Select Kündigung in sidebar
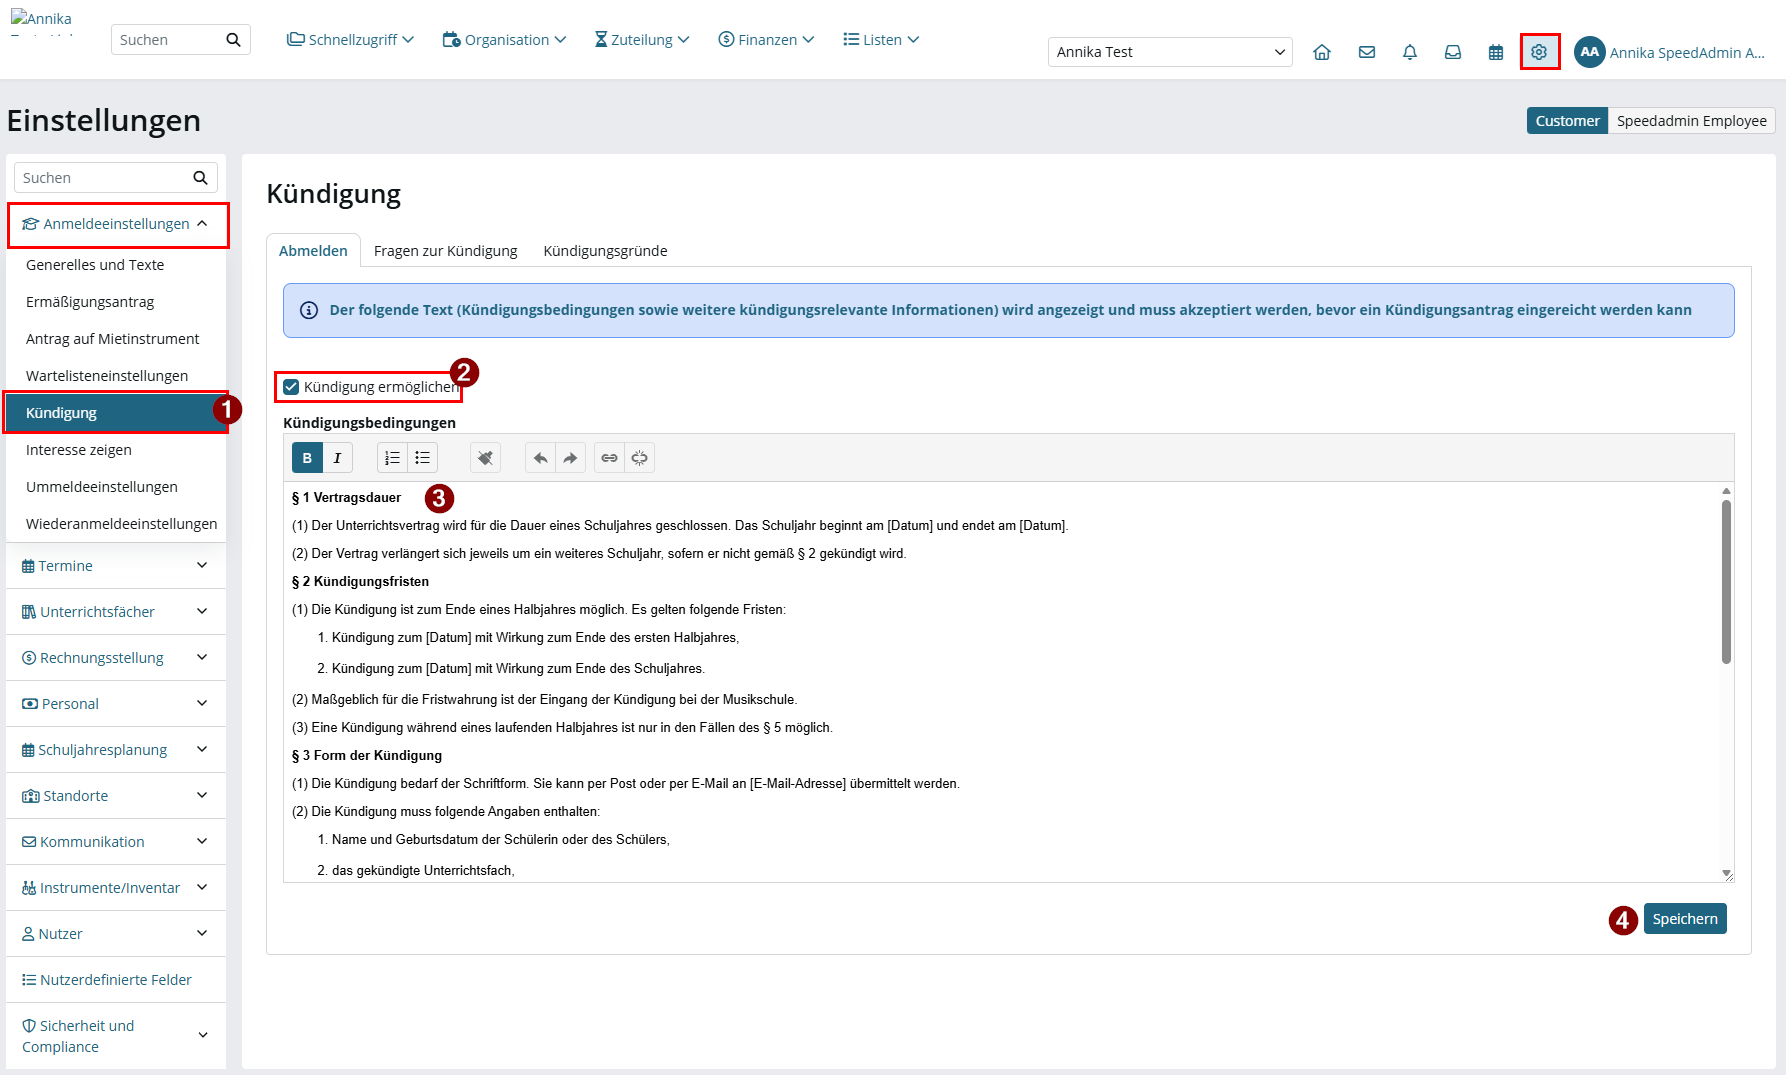 (116, 413)
